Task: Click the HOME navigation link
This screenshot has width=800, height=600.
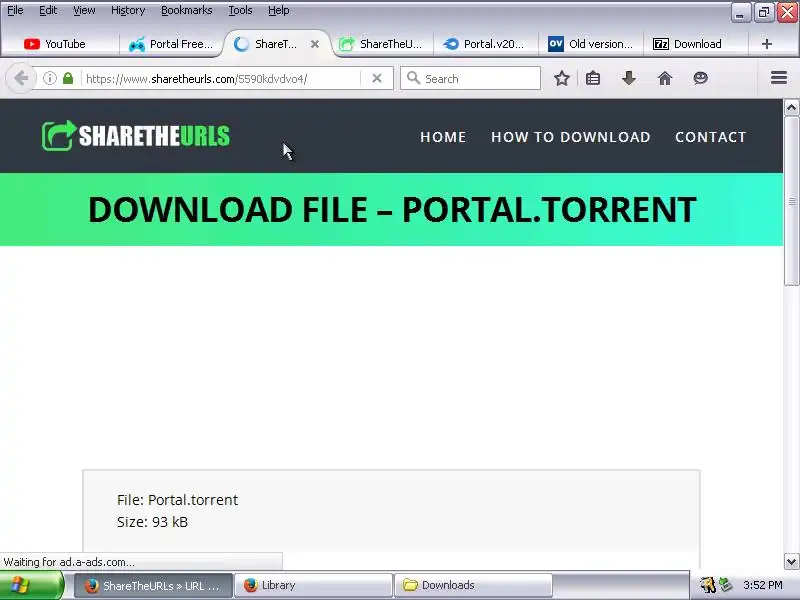Action: point(443,137)
